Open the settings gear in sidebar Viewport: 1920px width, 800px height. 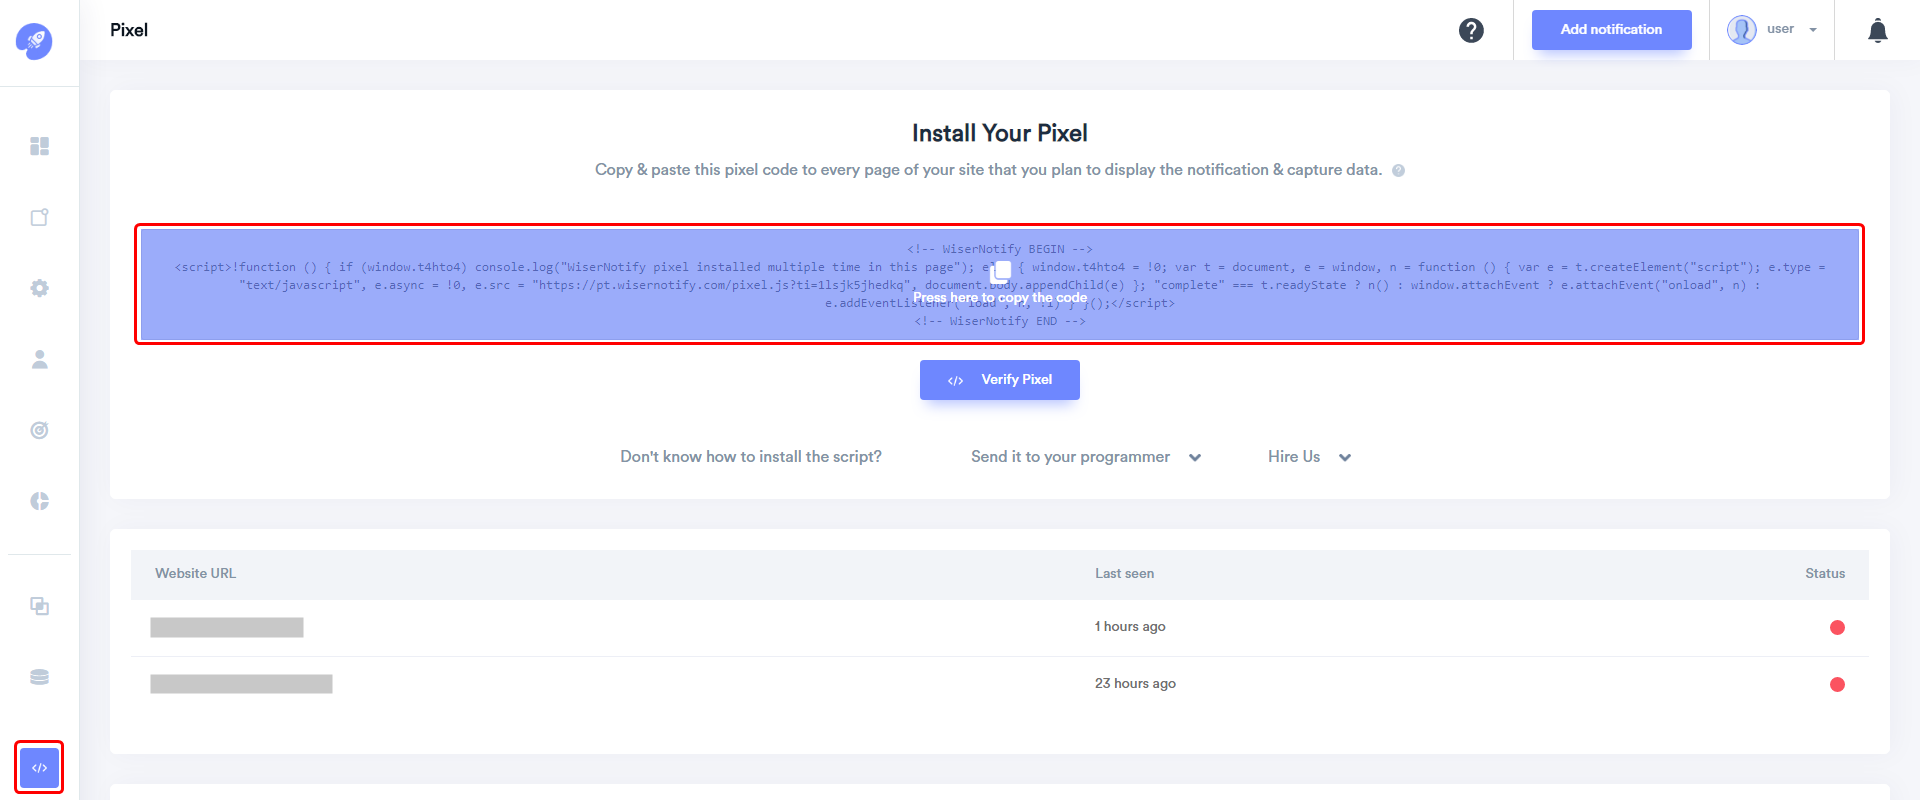39,288
